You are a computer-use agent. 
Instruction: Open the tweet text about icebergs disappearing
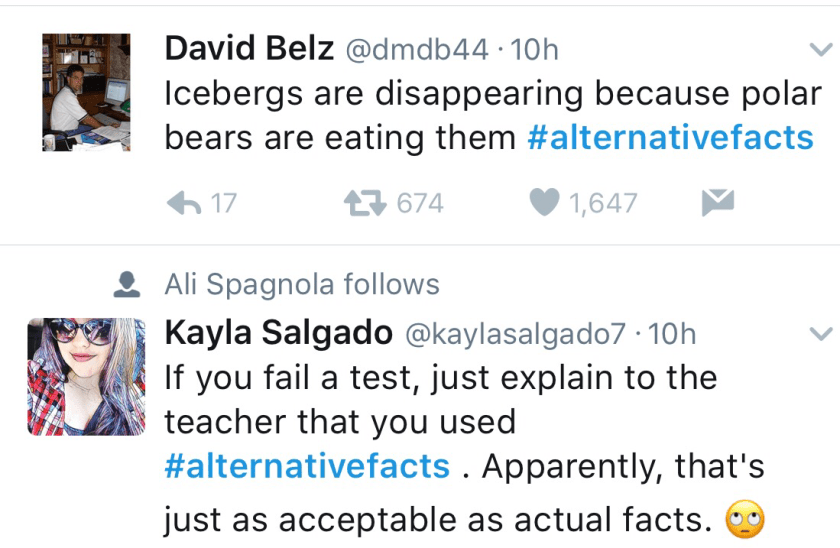pyautogui.click(x=492, y=94)
